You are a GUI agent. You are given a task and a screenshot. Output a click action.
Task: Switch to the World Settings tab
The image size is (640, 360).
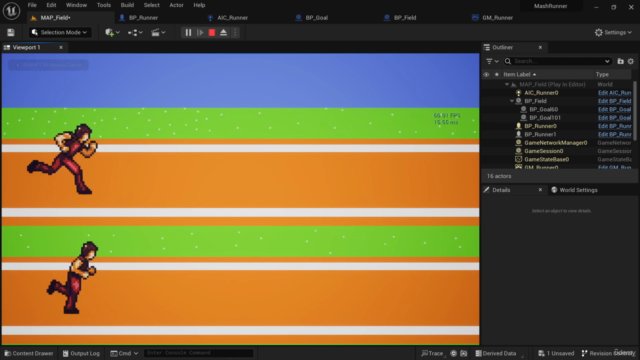574,190
